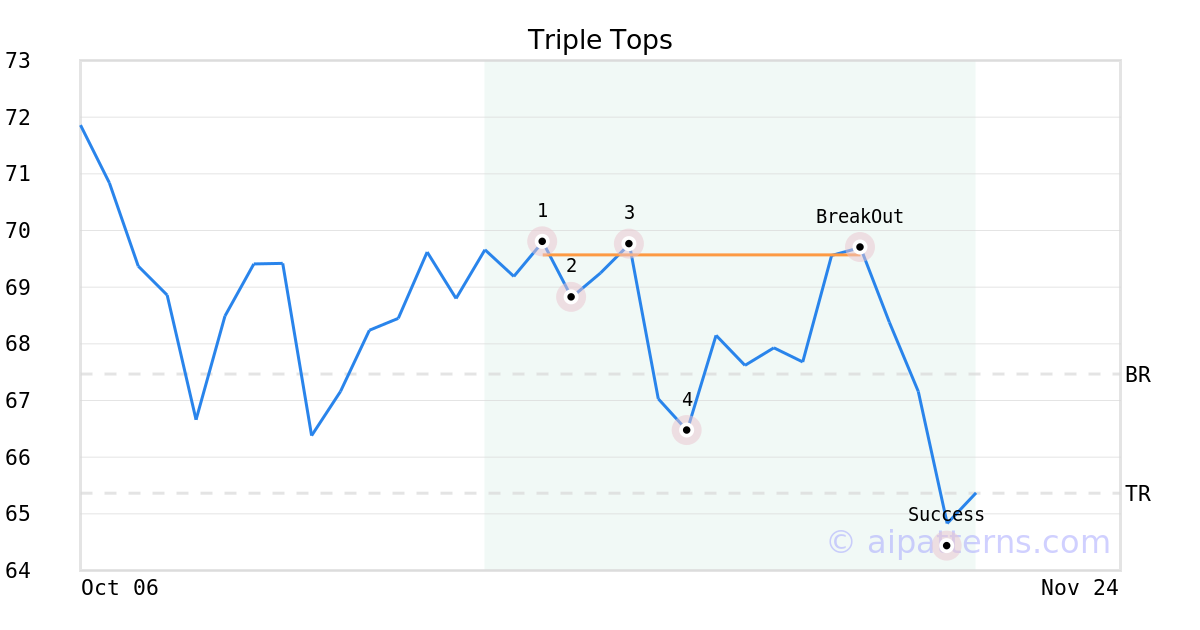Select the marker dot for point 4
The width and height of the screenshot is (1200, 630).
687,430
